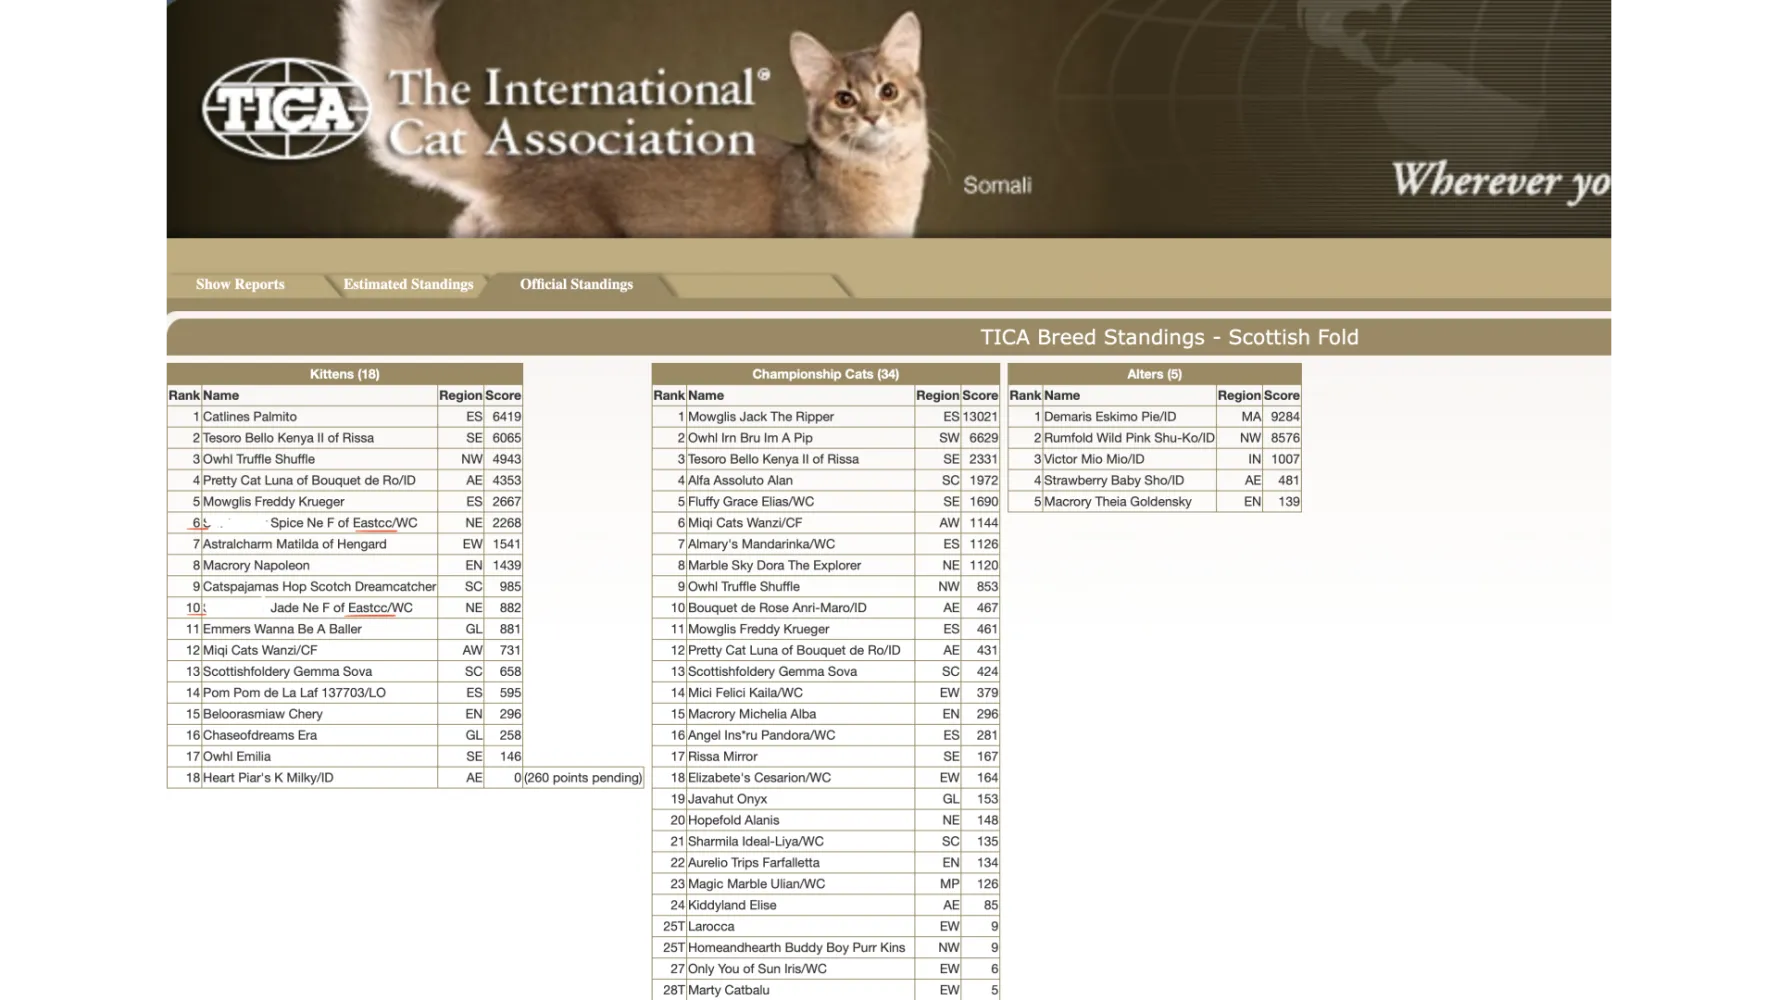Click TICA Breed Standings - Scottish Fold title
This screenshot has height=1000, width=1778.
[1169, 337]
